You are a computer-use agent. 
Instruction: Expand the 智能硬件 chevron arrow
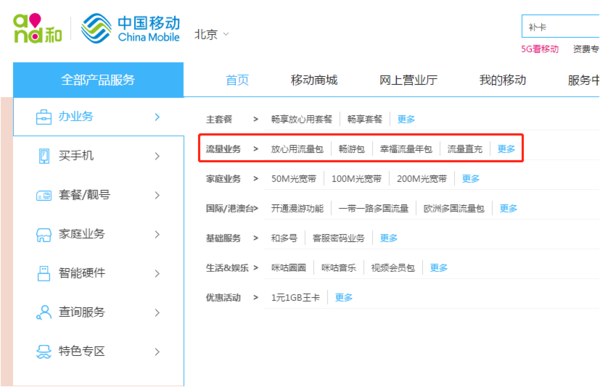tap(157, 273)
